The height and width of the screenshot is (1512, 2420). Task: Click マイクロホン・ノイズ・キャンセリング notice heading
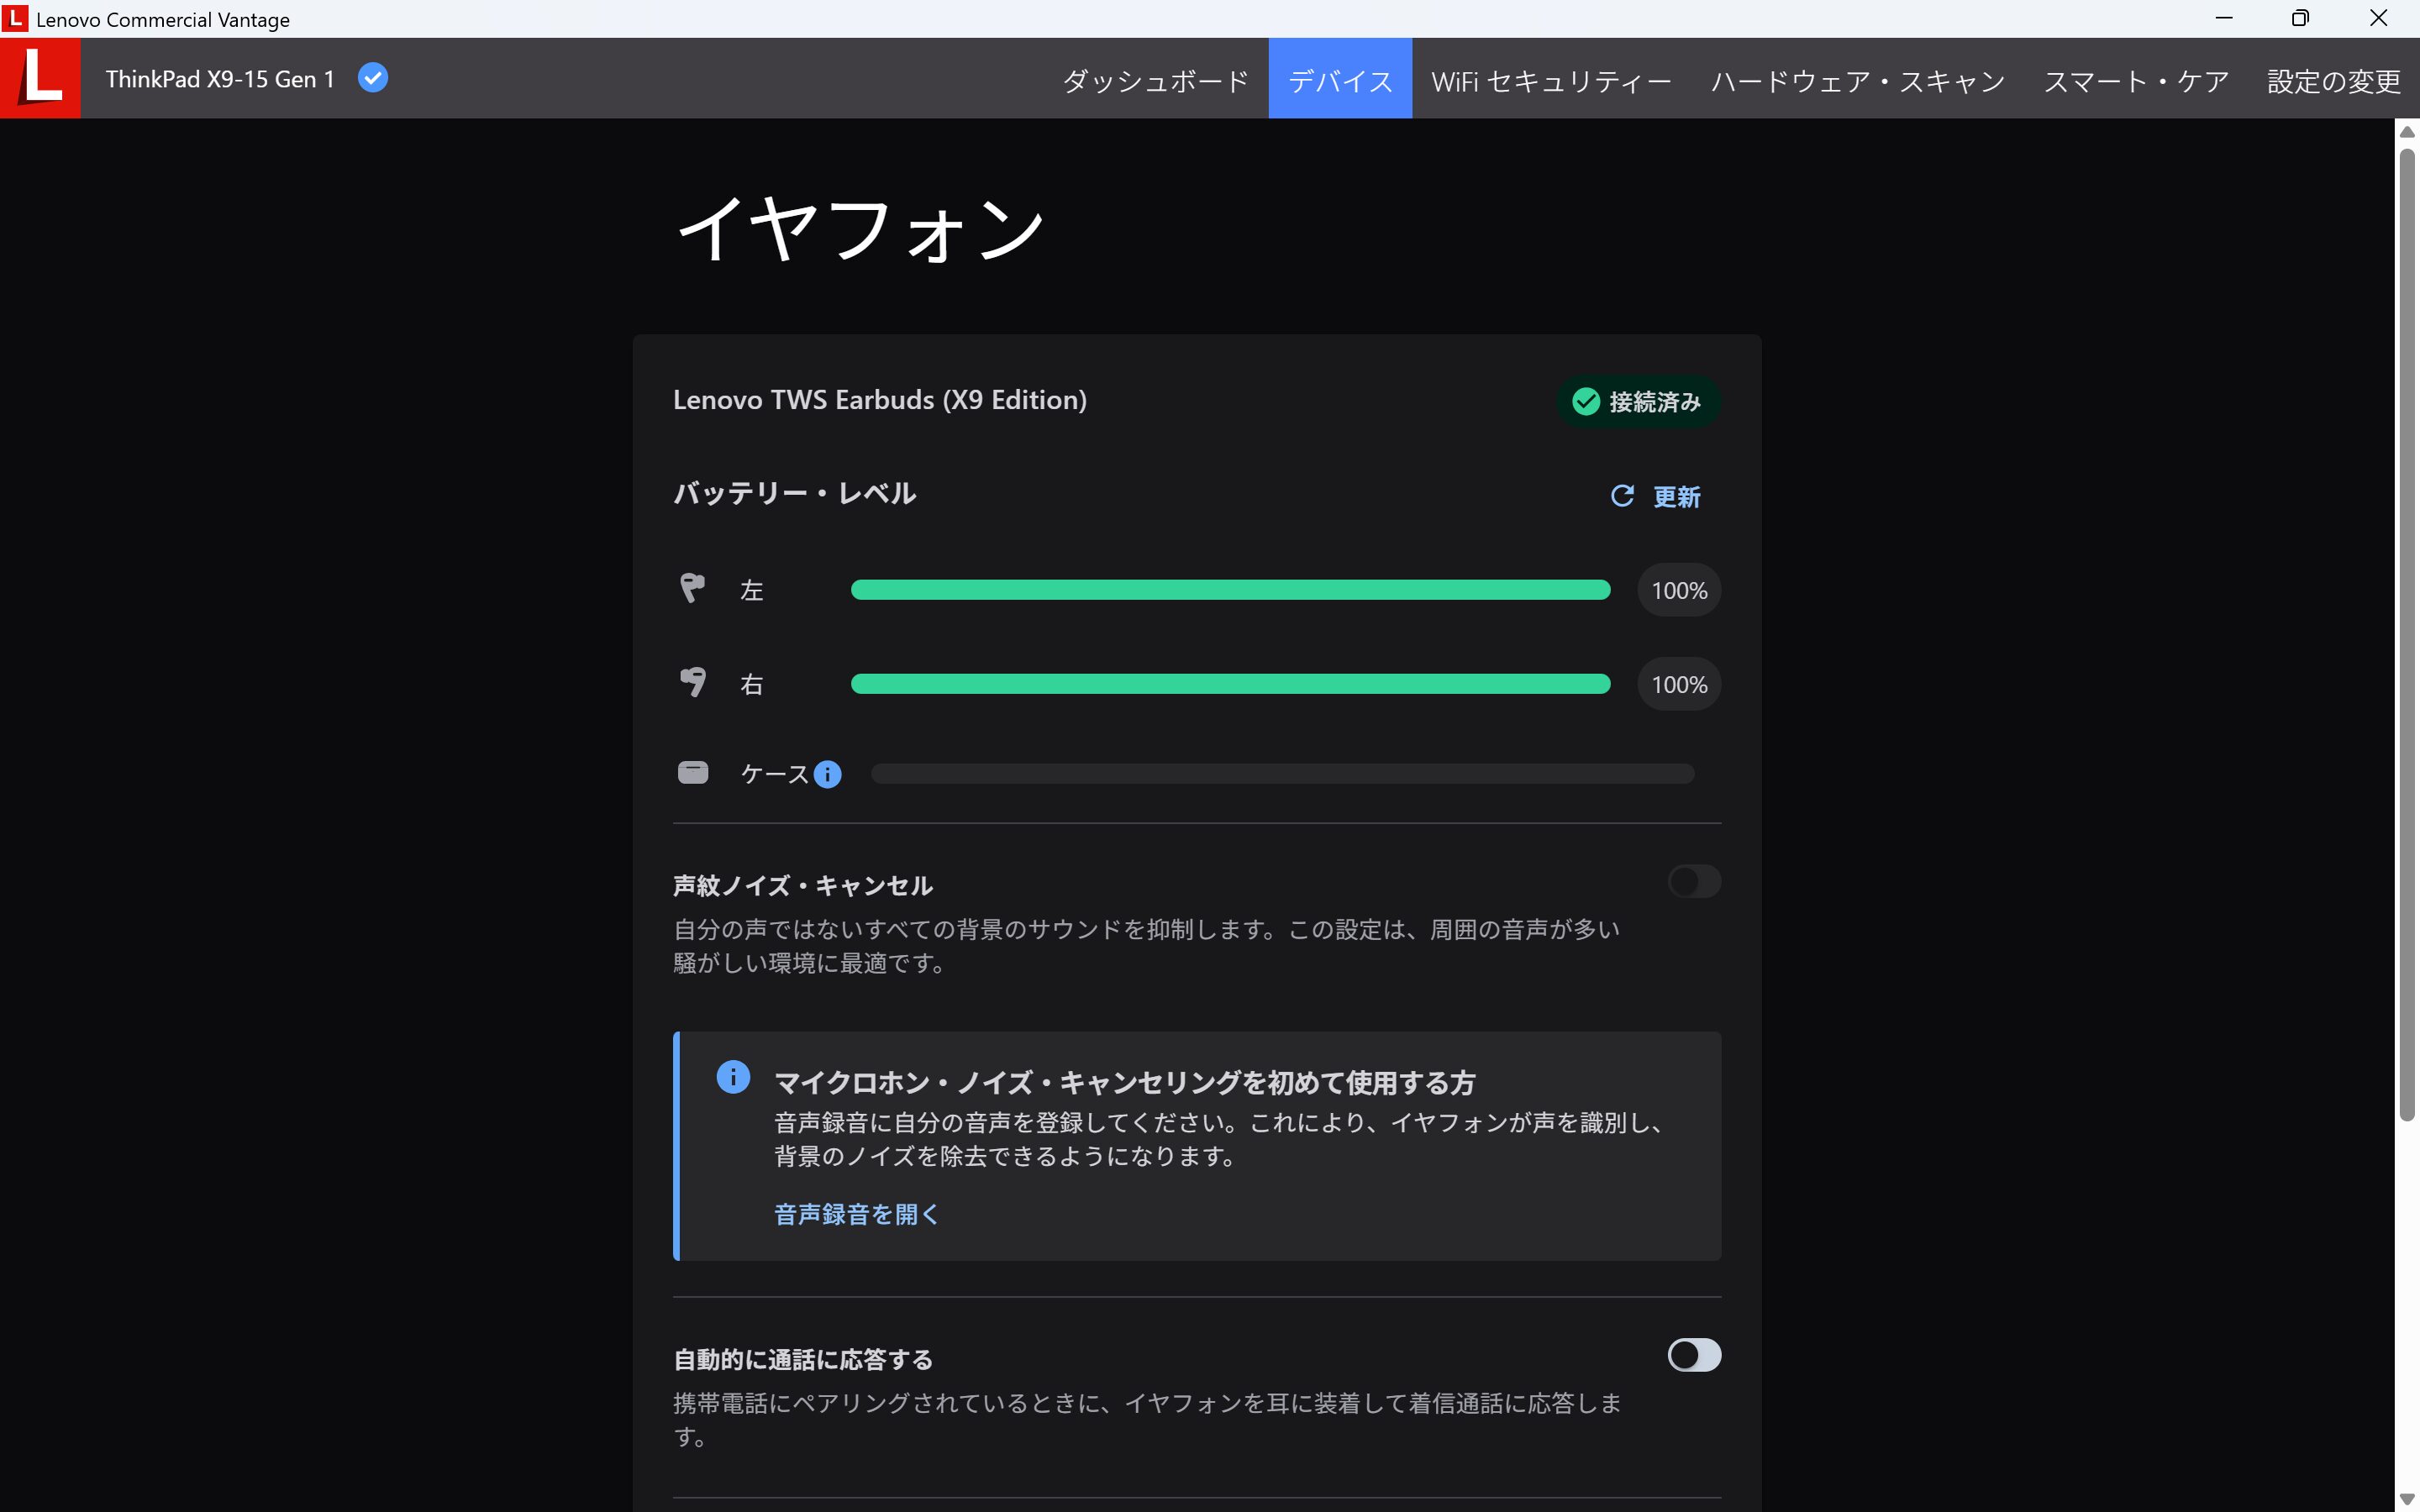pyautogui.click(x=1125, y=1082)
